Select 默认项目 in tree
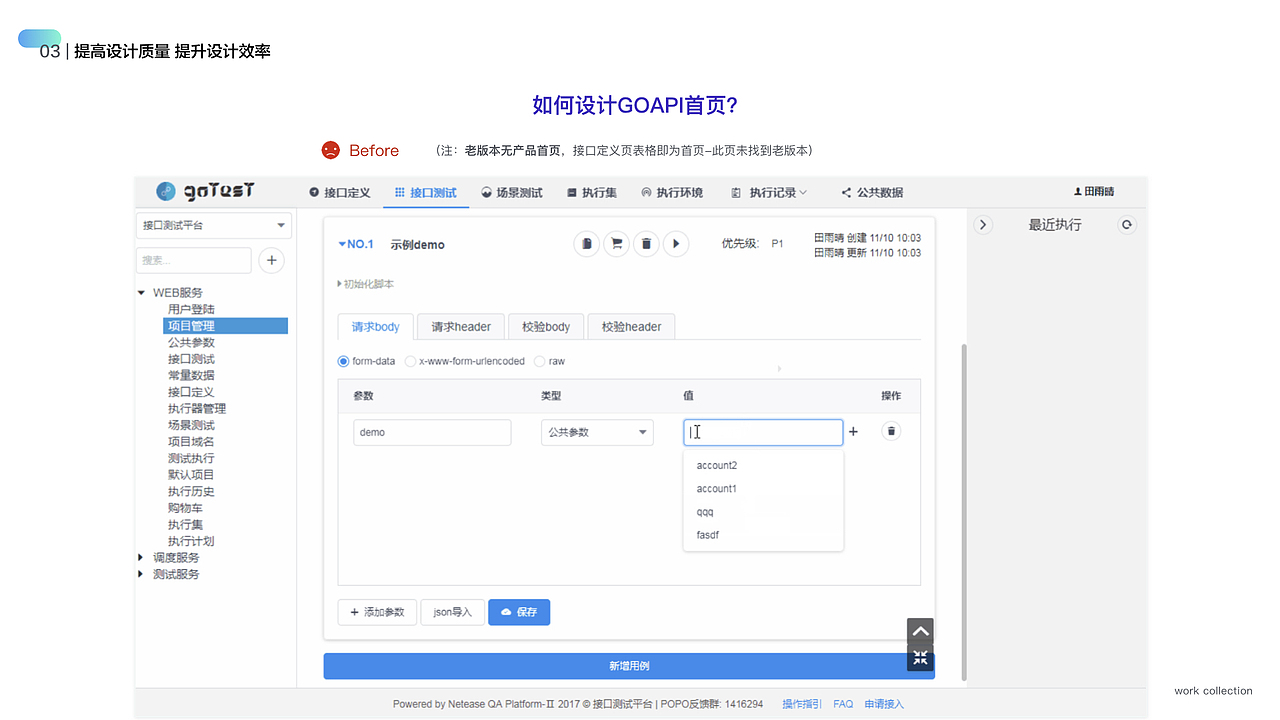The image size is (1280, 720). [x=191, y=475]
